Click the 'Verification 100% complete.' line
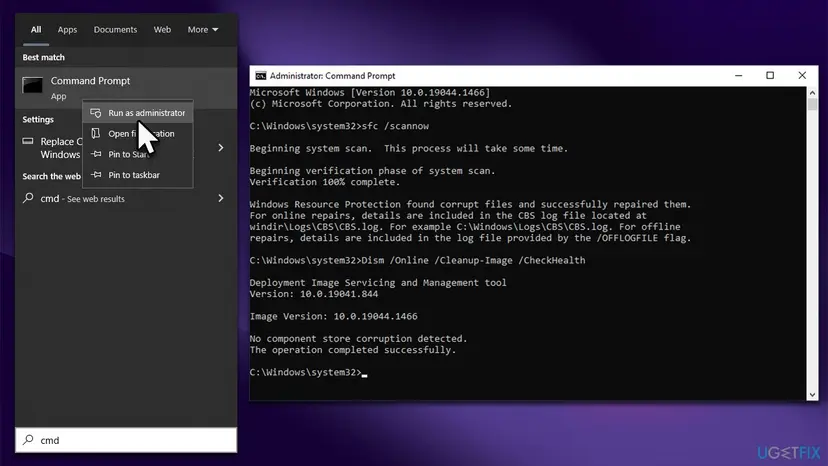This screenshot has height=466, width=828. click(x=325, y=182)
